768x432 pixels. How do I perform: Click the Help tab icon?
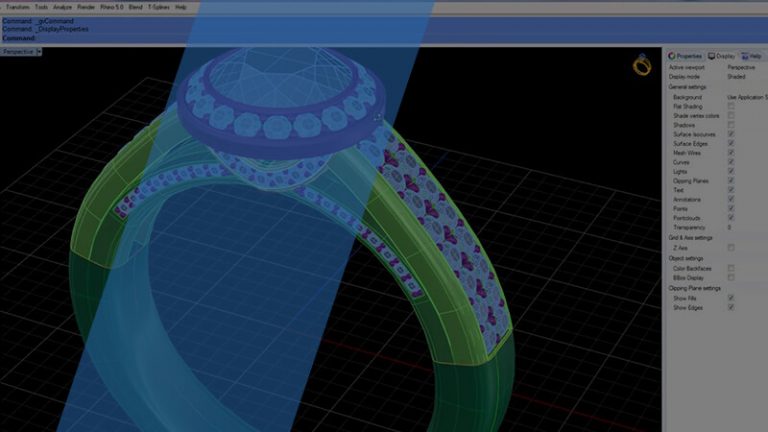[x=742, y=56]
